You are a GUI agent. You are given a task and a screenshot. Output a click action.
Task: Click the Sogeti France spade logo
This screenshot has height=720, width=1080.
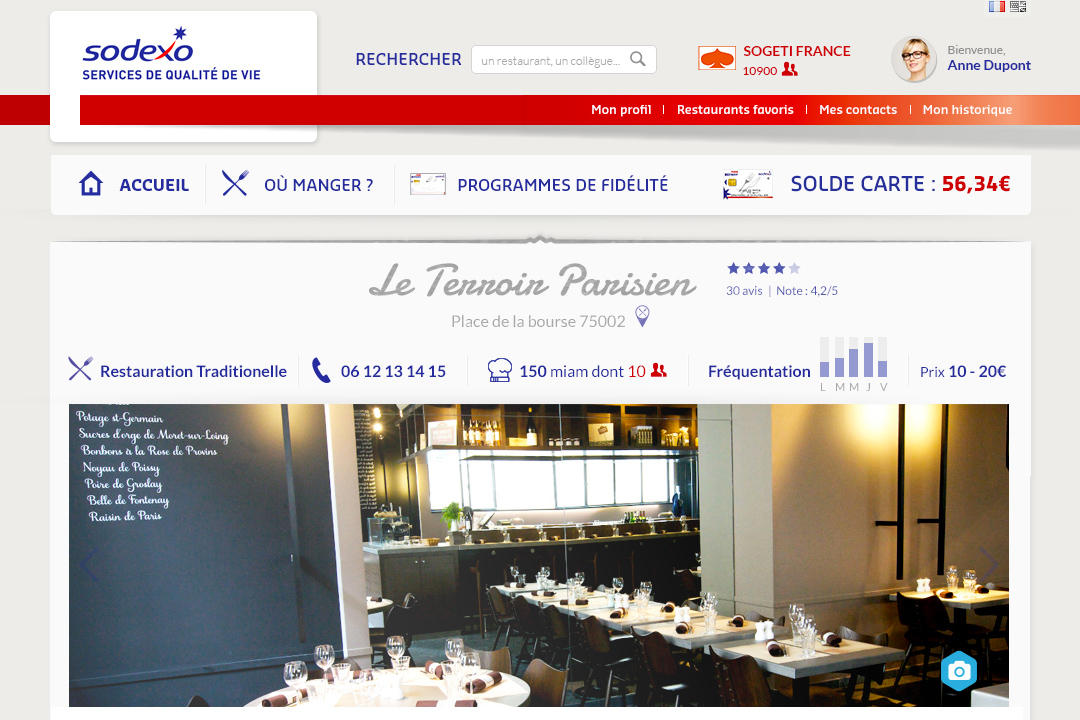point(717,59)
